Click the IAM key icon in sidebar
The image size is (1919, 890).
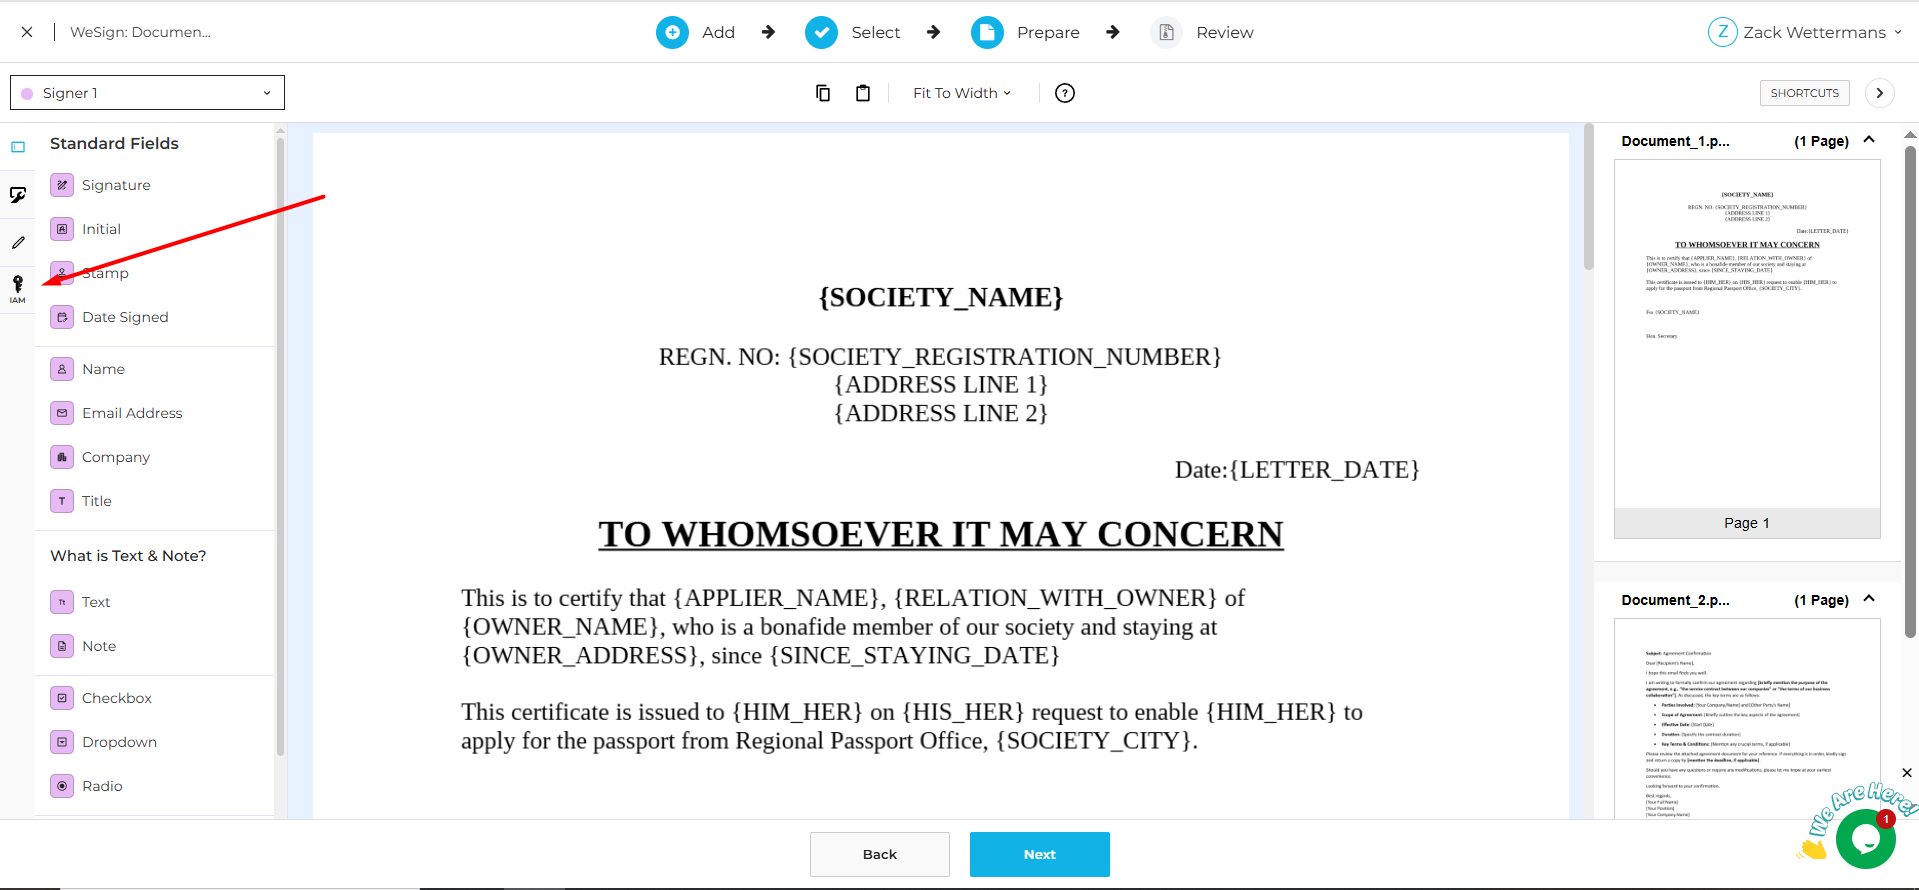[x=18, y=288]
